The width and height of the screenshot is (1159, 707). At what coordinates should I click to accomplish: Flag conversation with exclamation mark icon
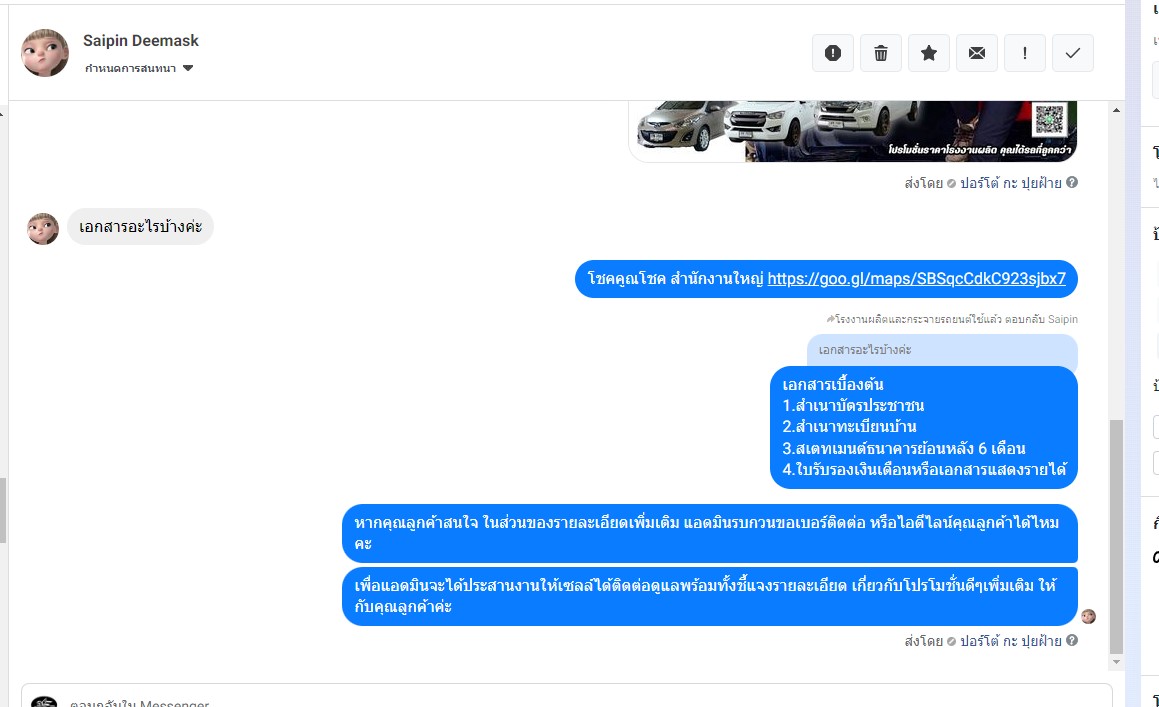[x=1024, y=53]
